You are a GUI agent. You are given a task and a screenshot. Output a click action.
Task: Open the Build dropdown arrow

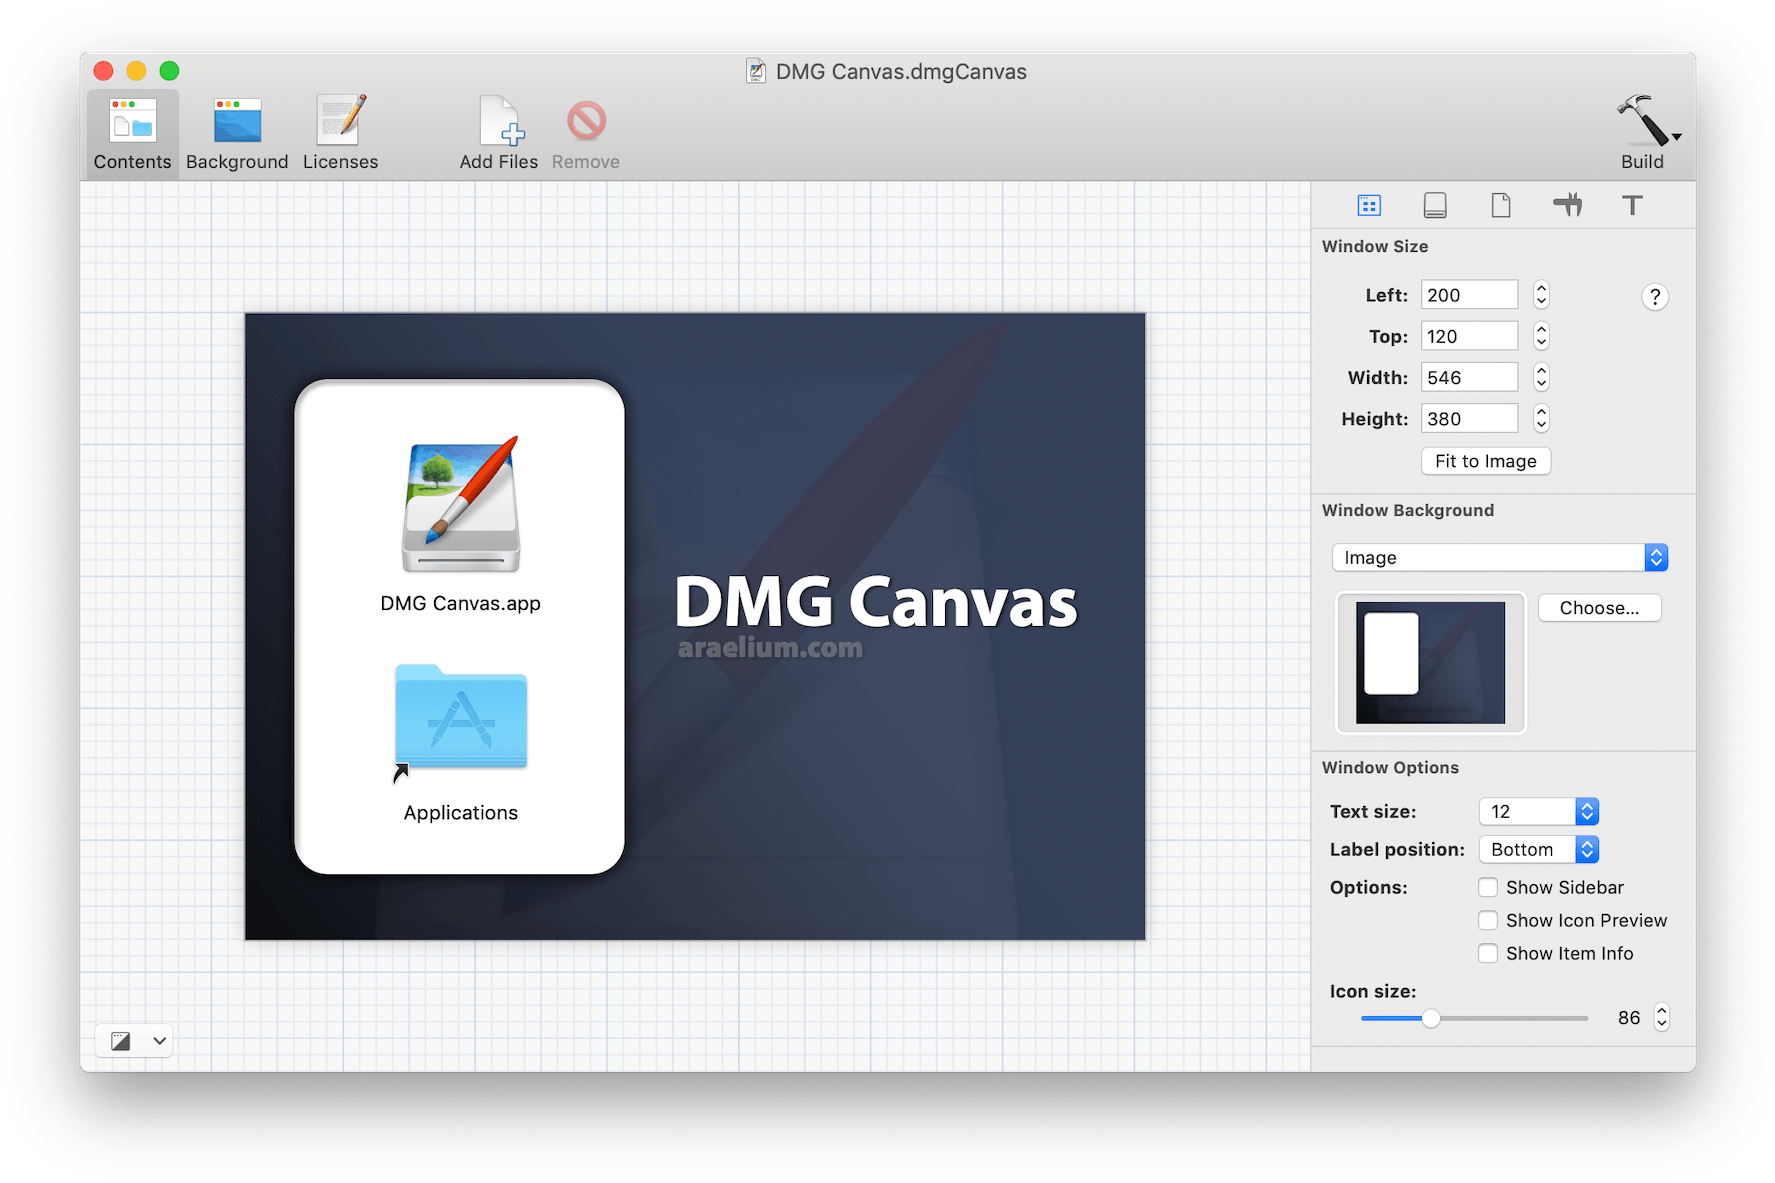coord(1677,137)
